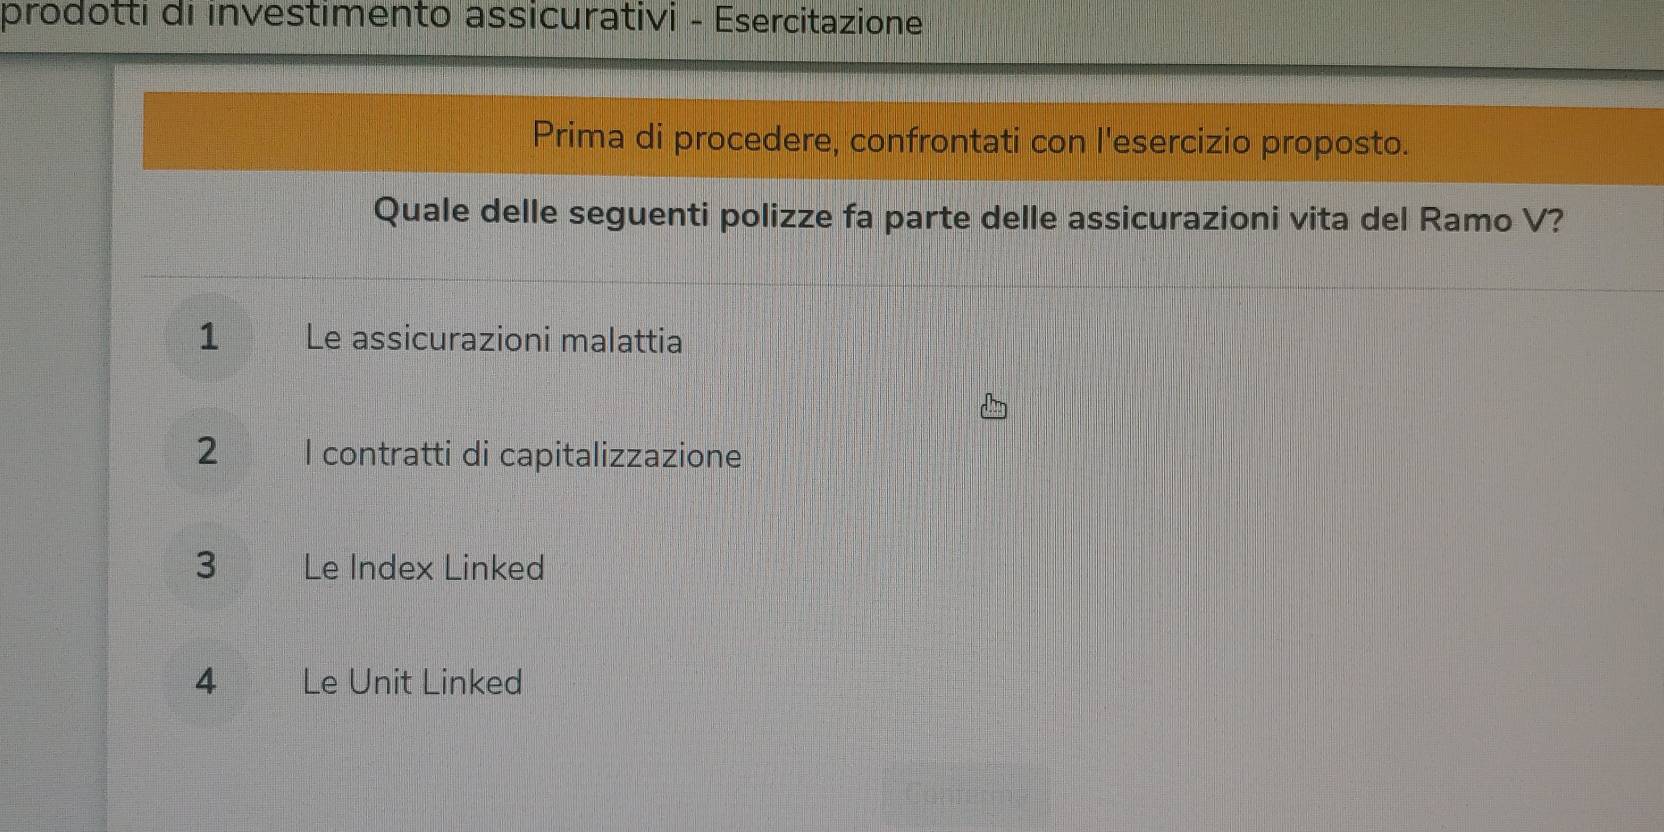Click the 'Esercitazione' page title

coord(819,21)
